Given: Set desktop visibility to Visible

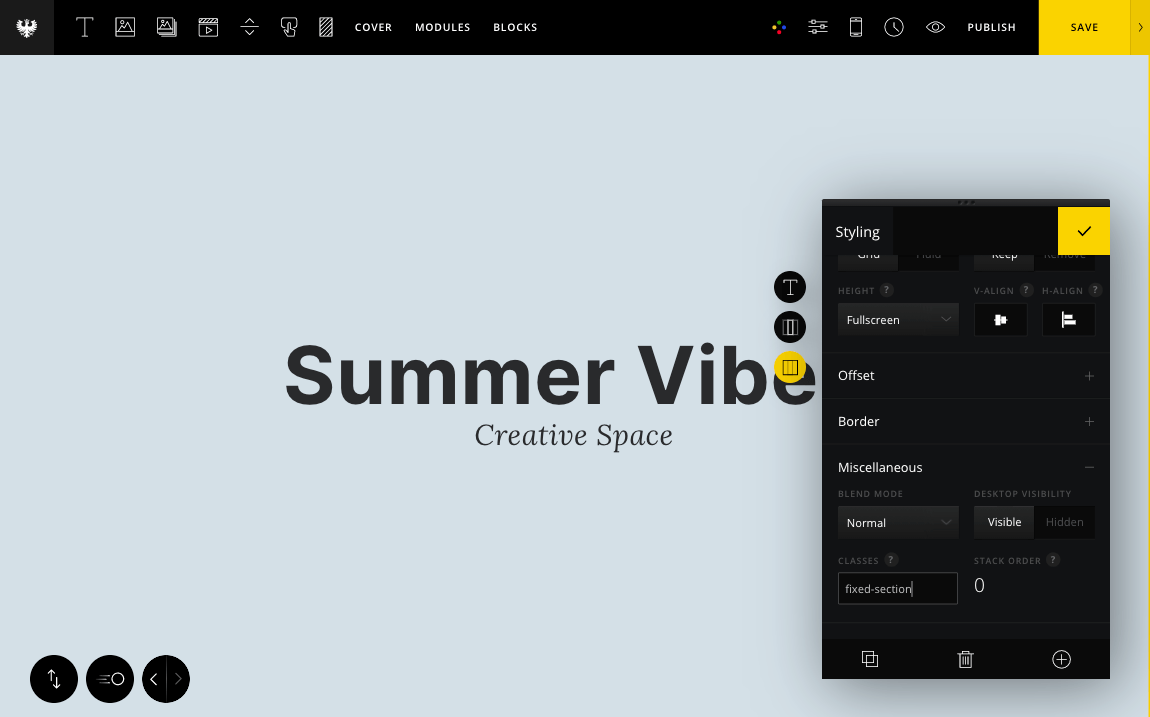Looking at the screenshot, I should coord(1004,522).
